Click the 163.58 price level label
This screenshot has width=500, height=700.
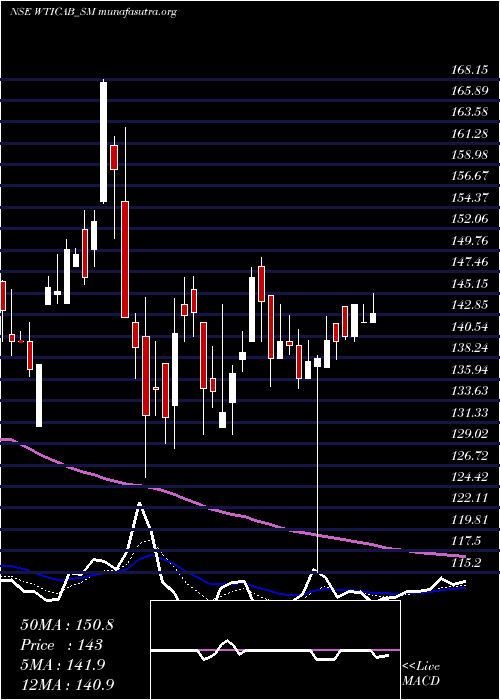pos(469,112)
